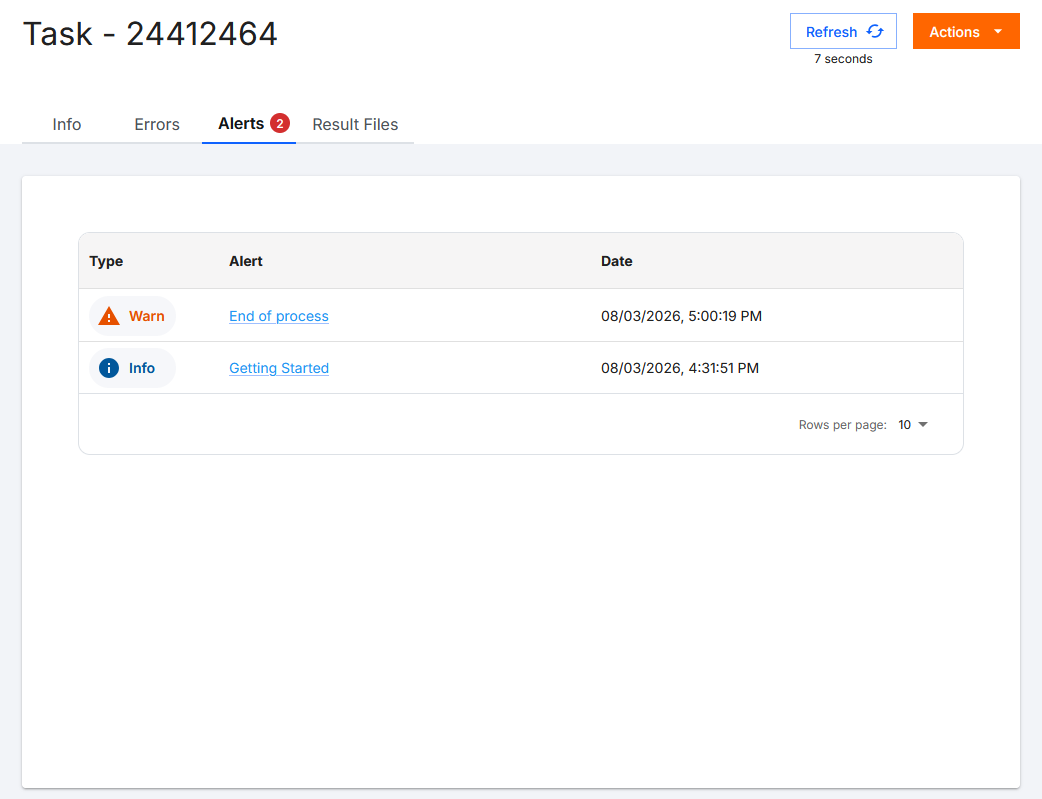Select the date 08/03/2026, 5:00:19 PM
The image size is (1042, 799).
tap(681, 316)
